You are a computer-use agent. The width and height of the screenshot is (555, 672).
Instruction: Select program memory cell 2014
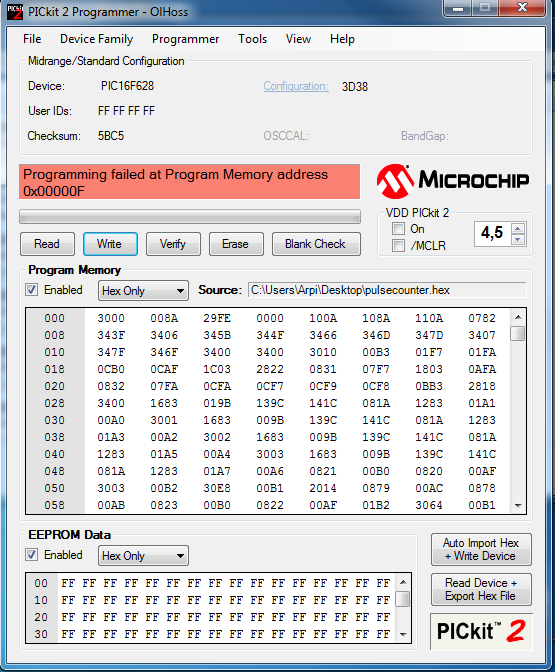pyautogui.click(x=323, y=488)
